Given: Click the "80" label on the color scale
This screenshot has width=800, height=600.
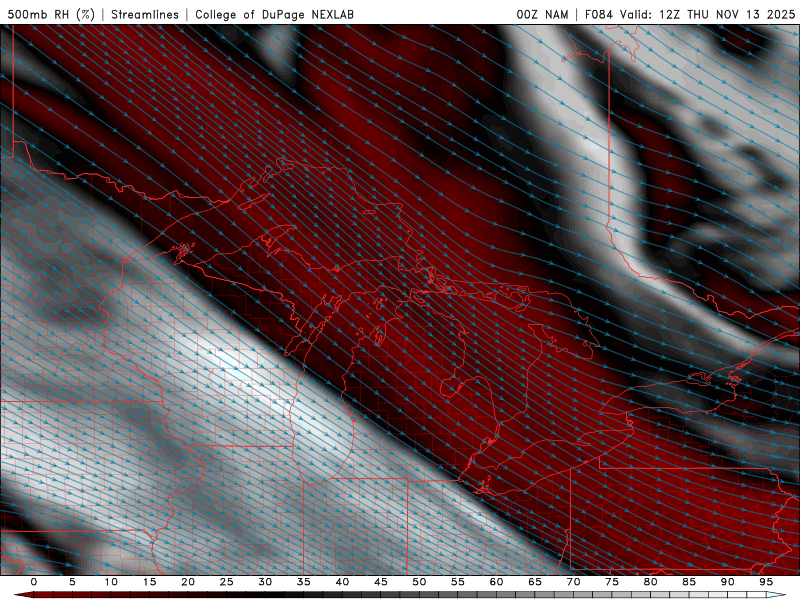Looking at the screenshot, I should coord(651,582).
